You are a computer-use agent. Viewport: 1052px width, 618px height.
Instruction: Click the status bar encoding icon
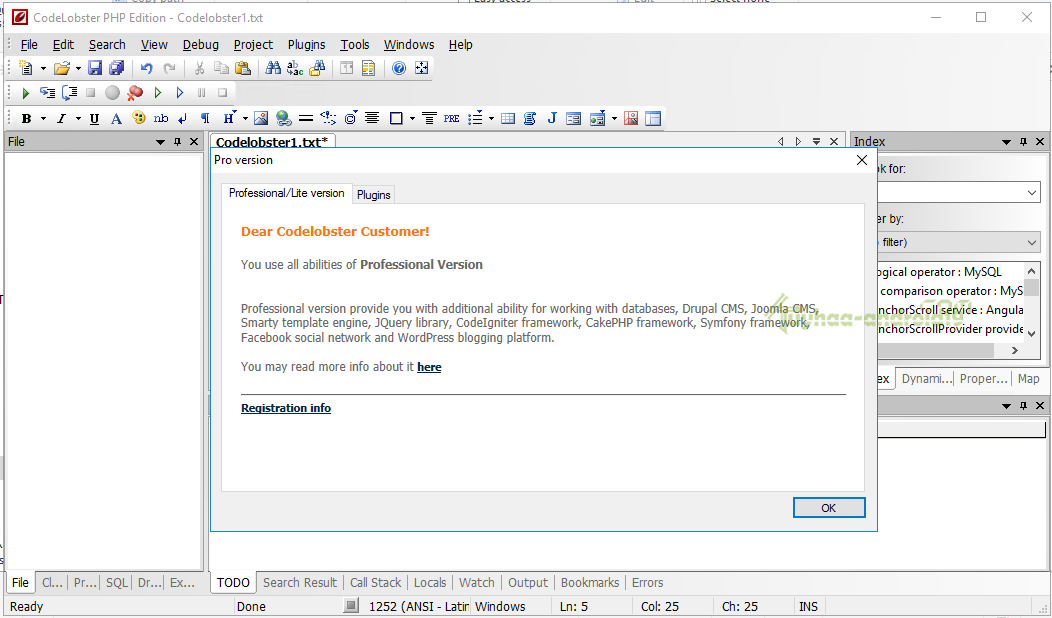[351, 606]
